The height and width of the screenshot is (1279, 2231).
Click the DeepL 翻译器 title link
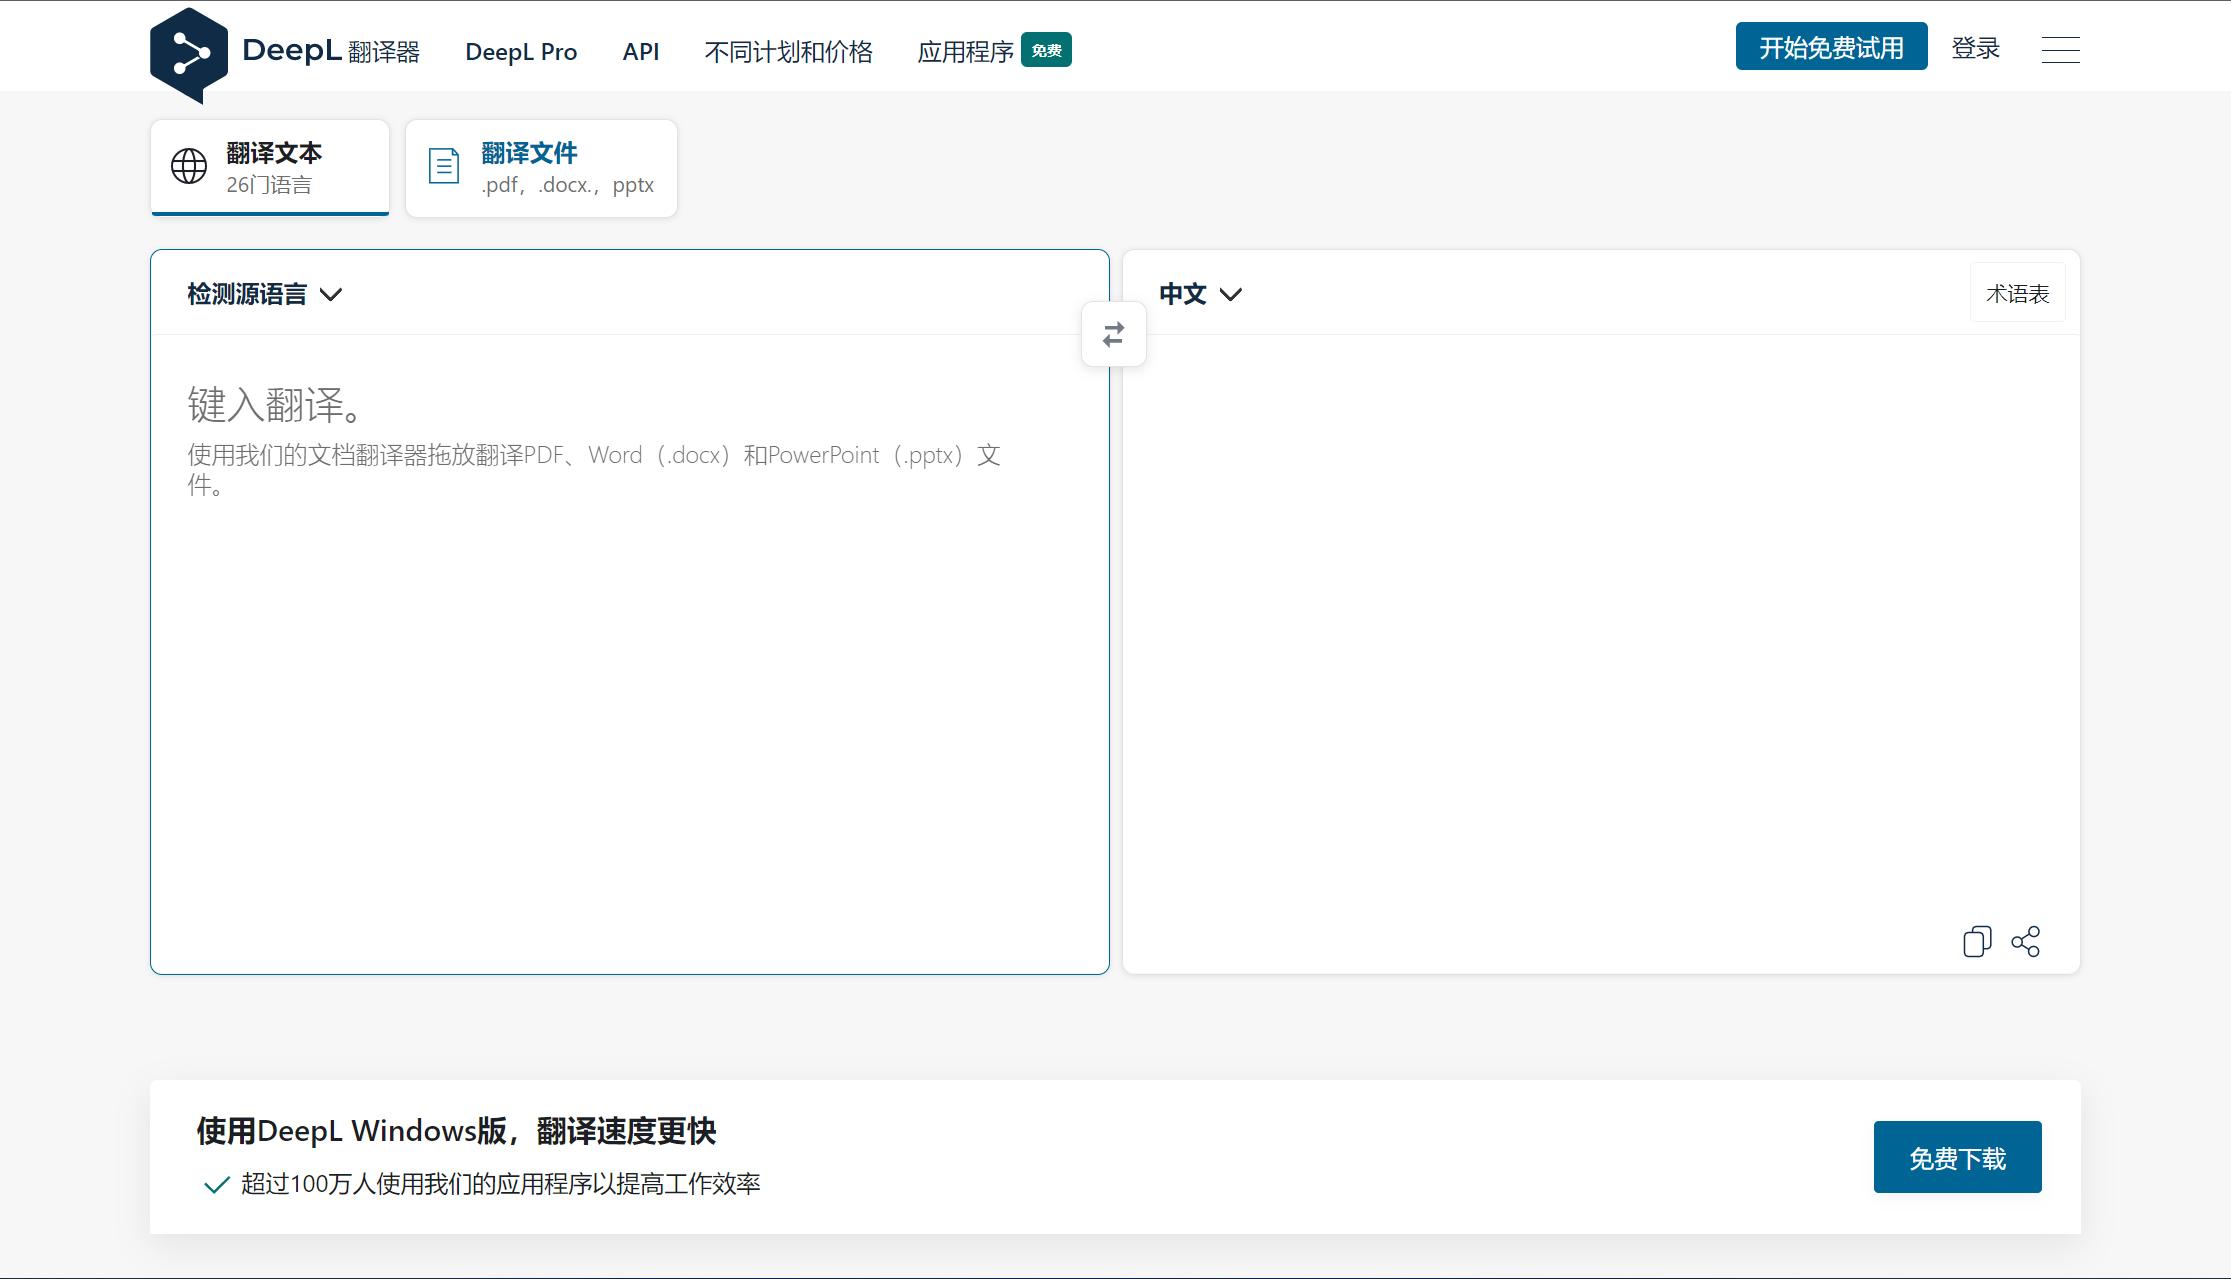point(331,51)
